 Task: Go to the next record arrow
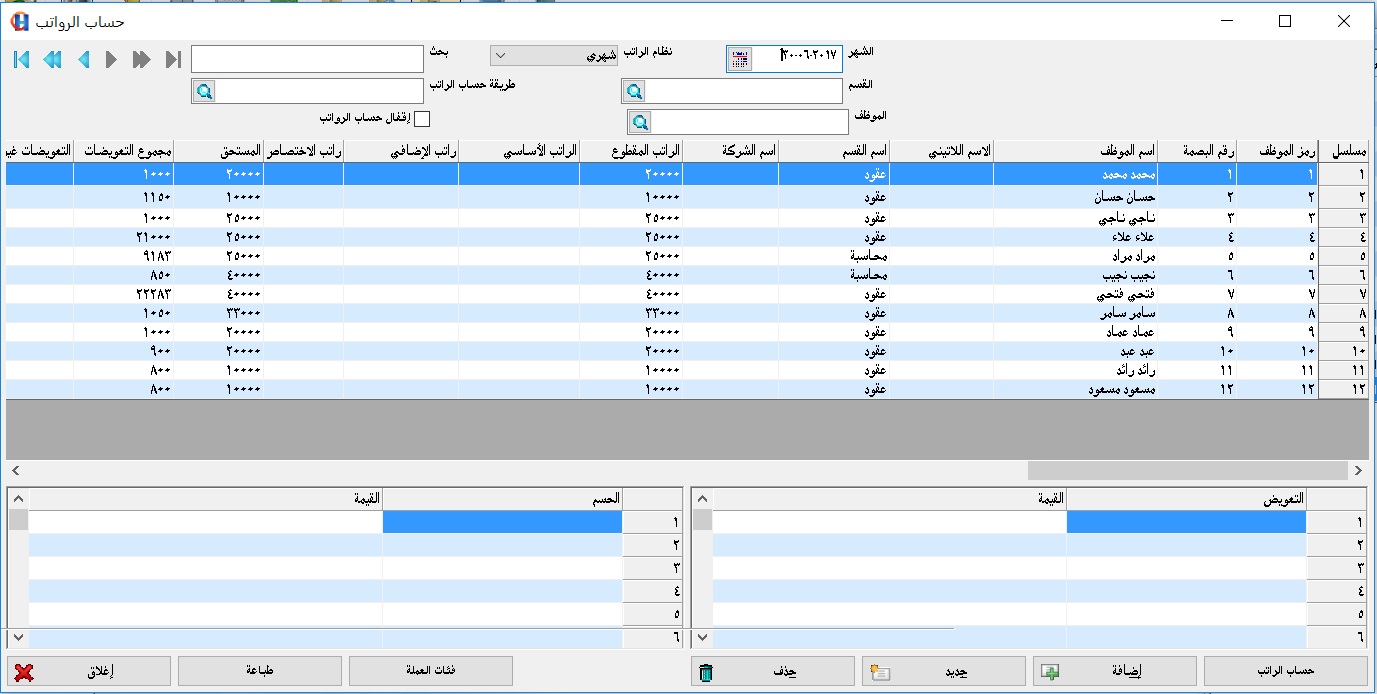click(x=111, y=60)
